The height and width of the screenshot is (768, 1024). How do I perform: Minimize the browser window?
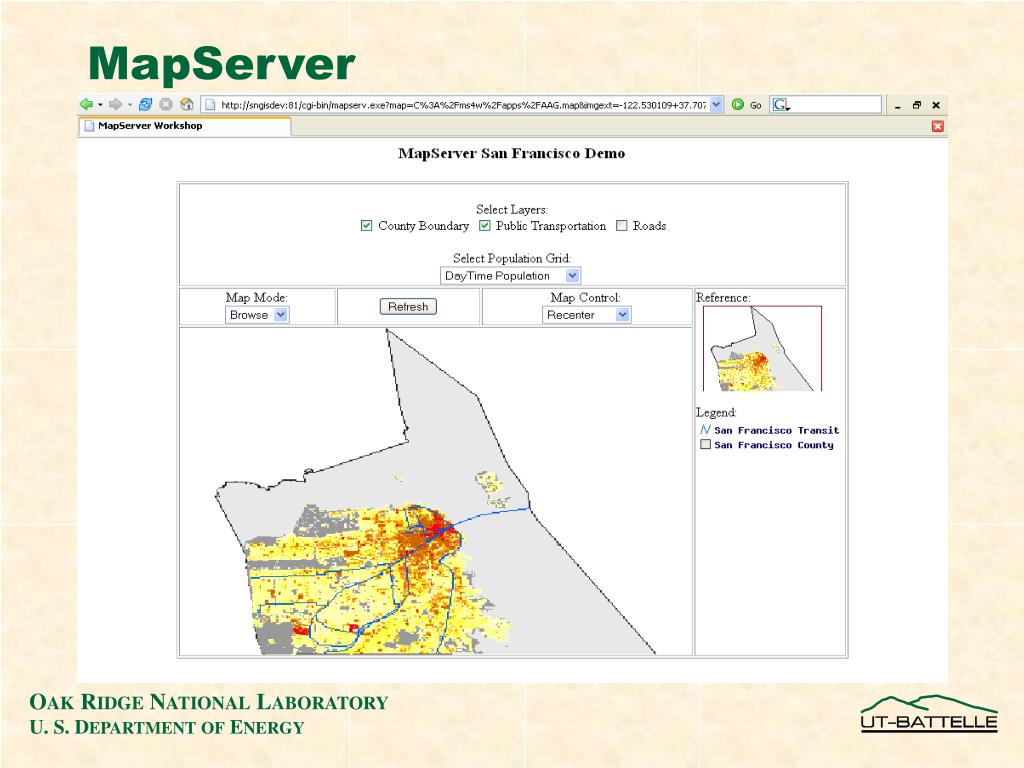point(898,105)
